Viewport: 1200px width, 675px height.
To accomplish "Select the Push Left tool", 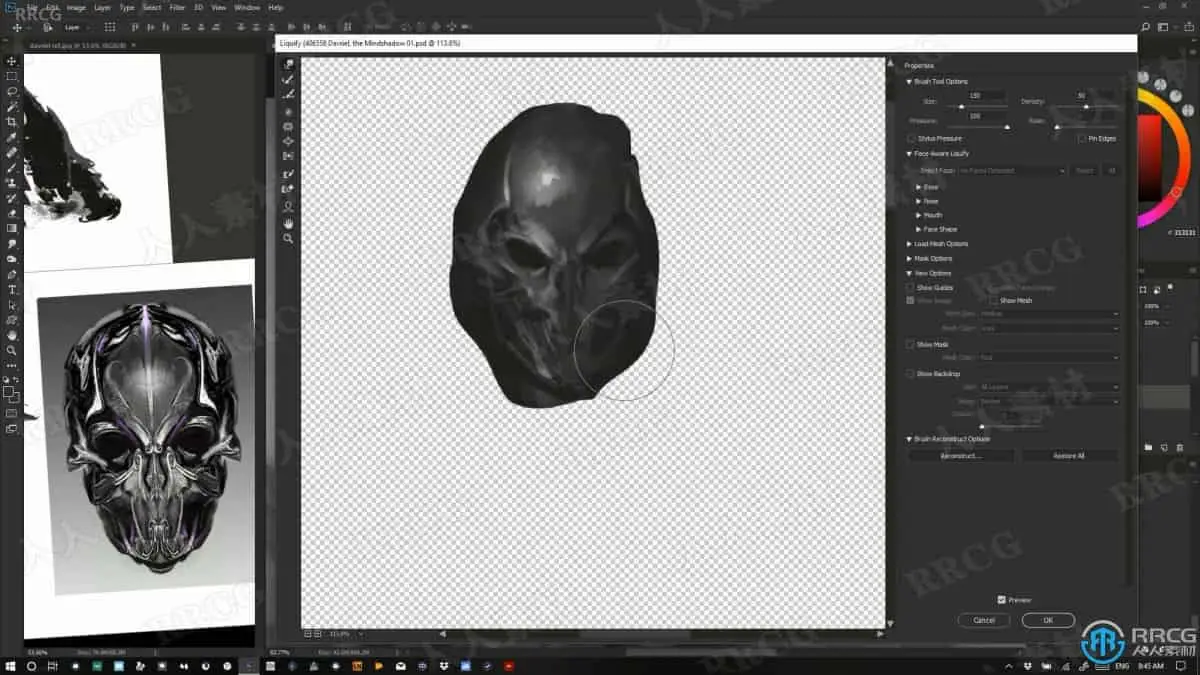I will pos(288,156).
